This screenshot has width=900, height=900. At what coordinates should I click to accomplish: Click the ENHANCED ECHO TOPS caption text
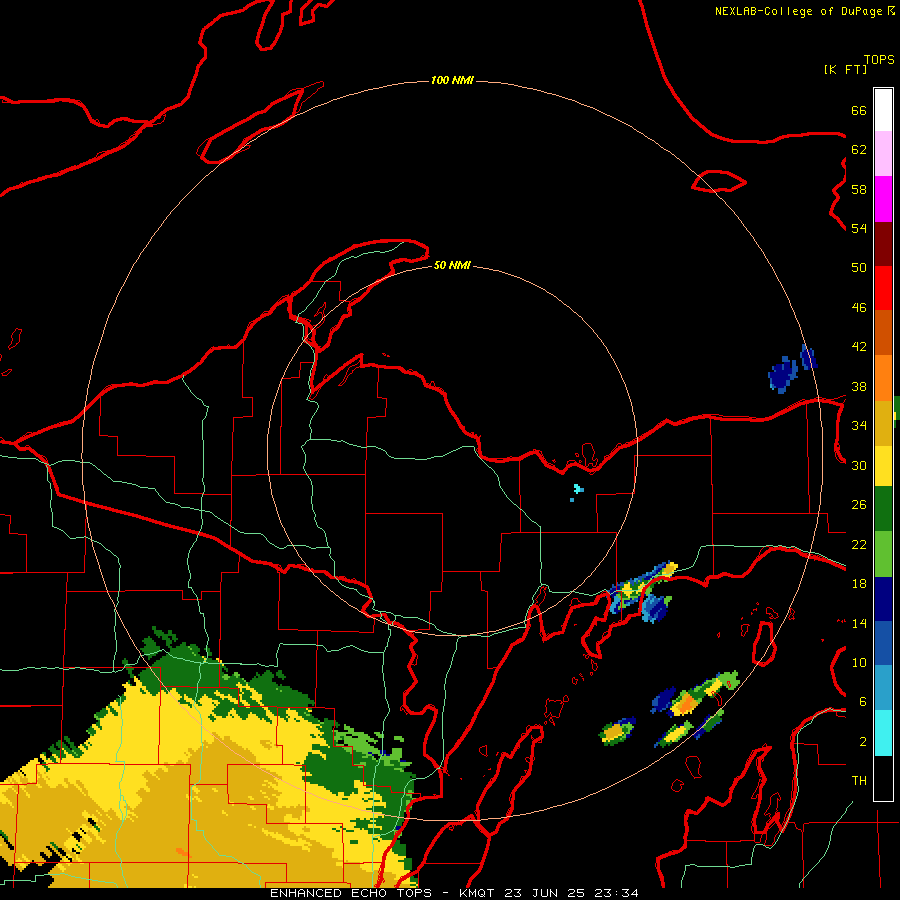click(350, 893)
